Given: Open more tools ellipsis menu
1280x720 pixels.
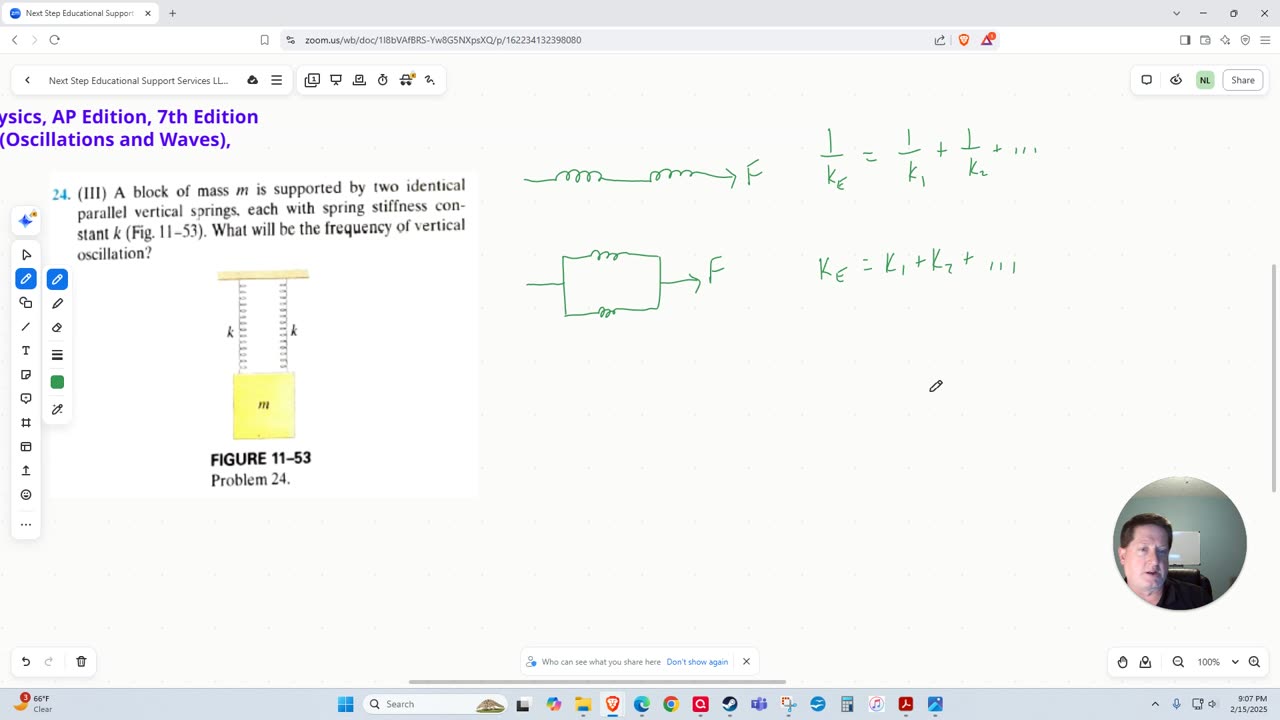Looking at the screenshot, I should (x=26, y=524).
